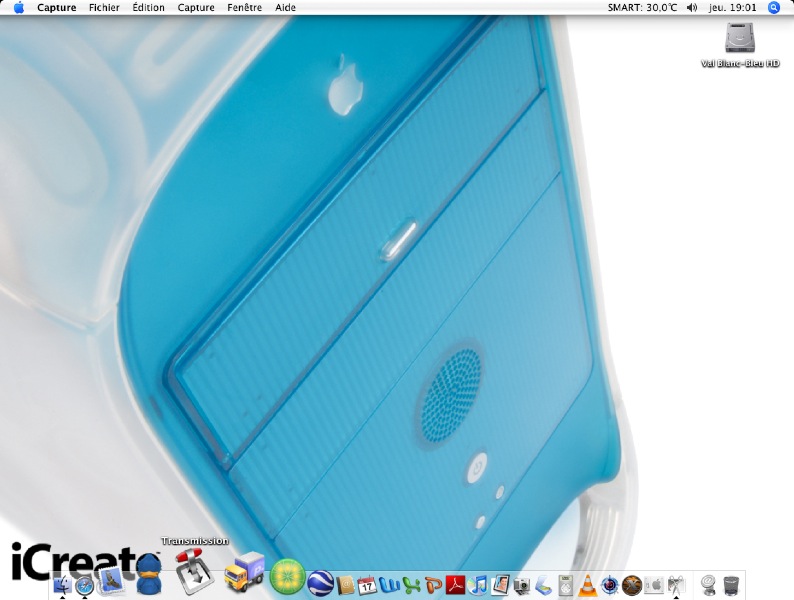Launch Microsoft PowerPoint from the dock

(x=433, y=586)
